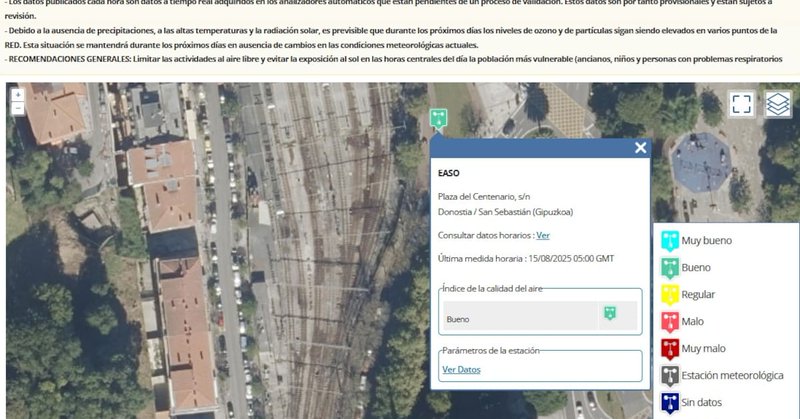Click the 'Muy malo' legend icon
This screenshot has width=800, height=419.
pos(670,349)
